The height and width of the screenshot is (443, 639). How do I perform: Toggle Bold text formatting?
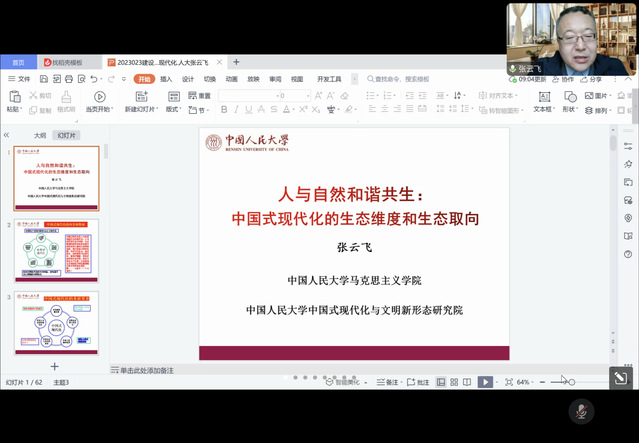point(223,110)
